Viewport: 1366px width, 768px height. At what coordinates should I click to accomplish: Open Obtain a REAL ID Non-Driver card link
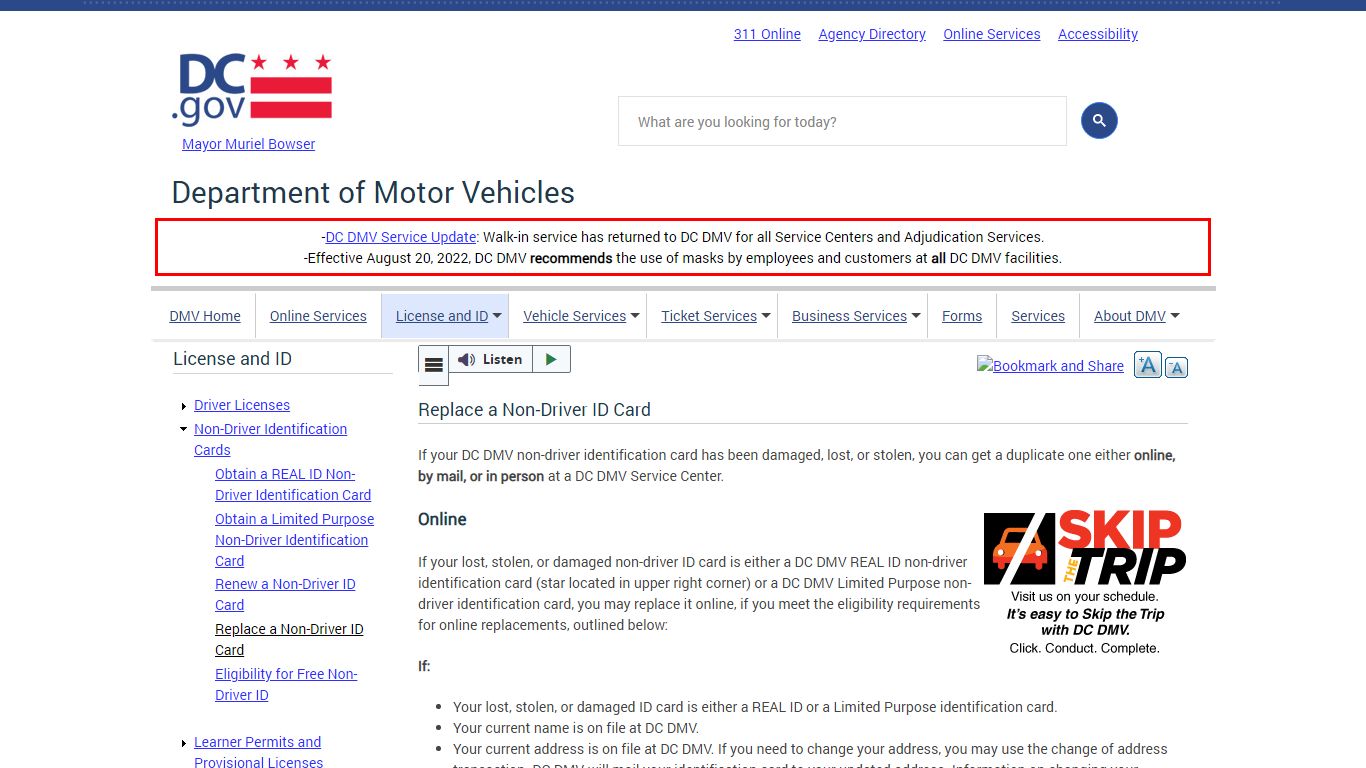pyautogui.click(x=293, y=484)
